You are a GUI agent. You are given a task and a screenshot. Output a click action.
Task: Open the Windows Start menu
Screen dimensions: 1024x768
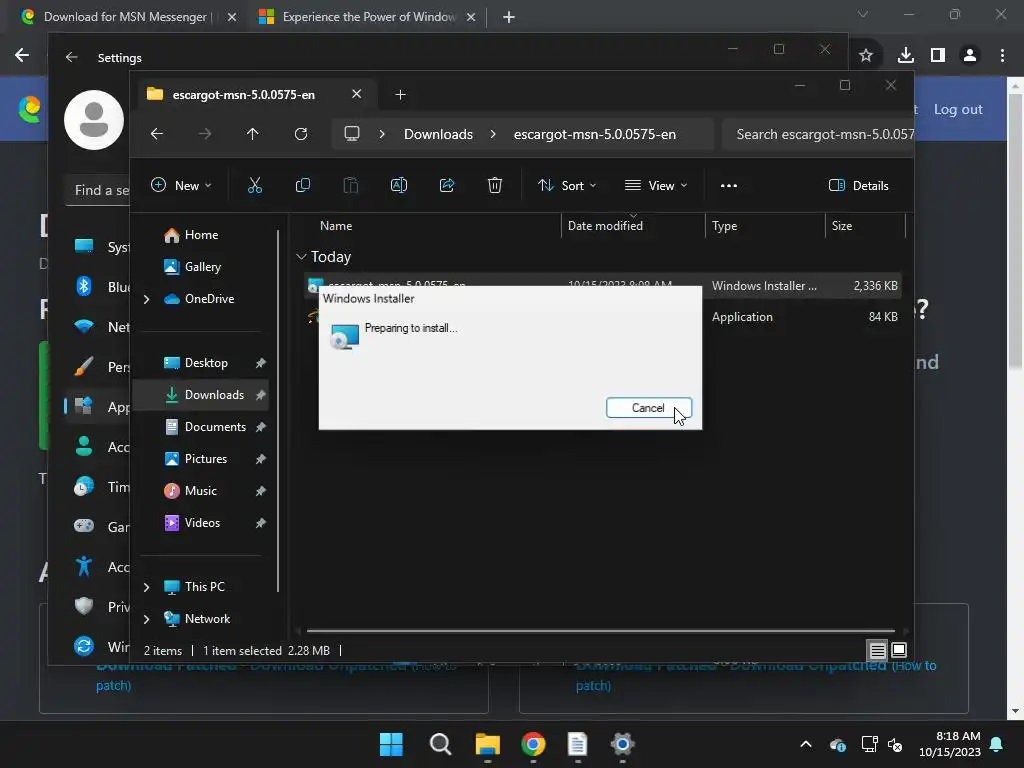391,744
